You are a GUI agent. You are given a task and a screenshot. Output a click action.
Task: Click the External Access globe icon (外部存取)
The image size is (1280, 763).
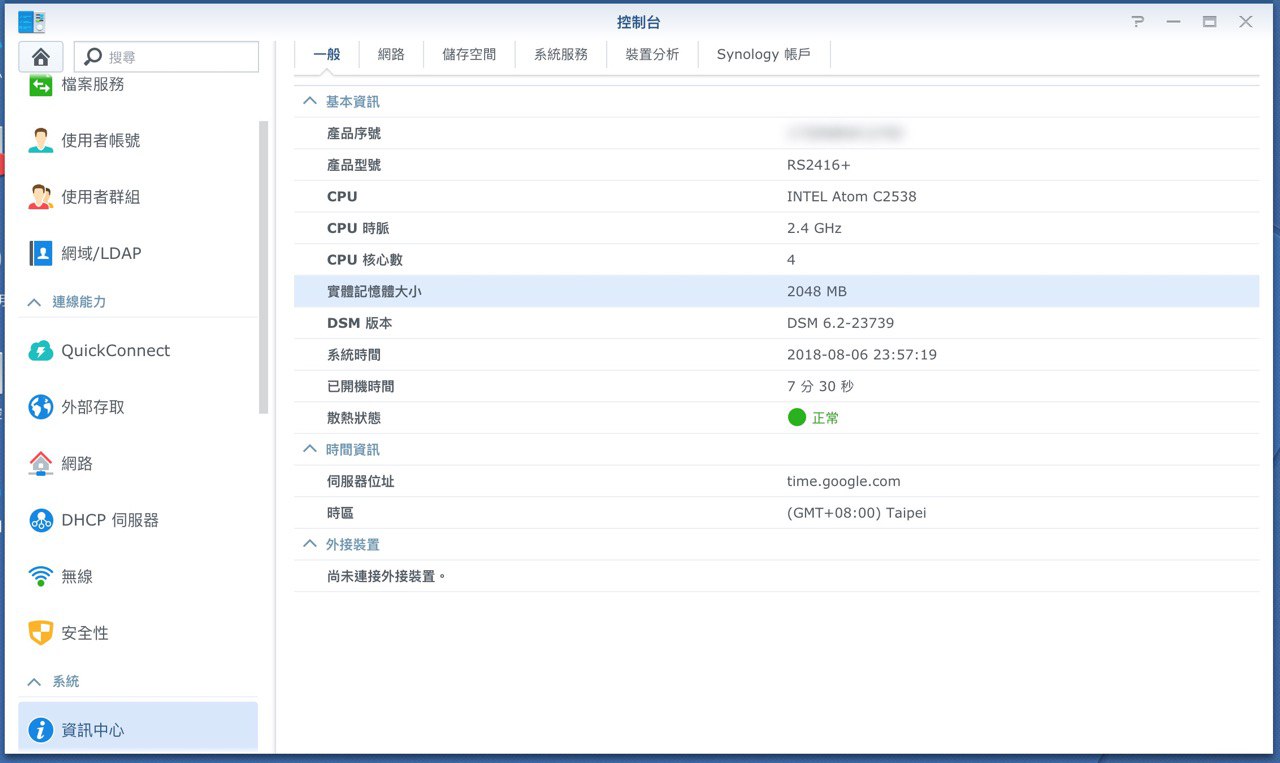tap(41, 407)
